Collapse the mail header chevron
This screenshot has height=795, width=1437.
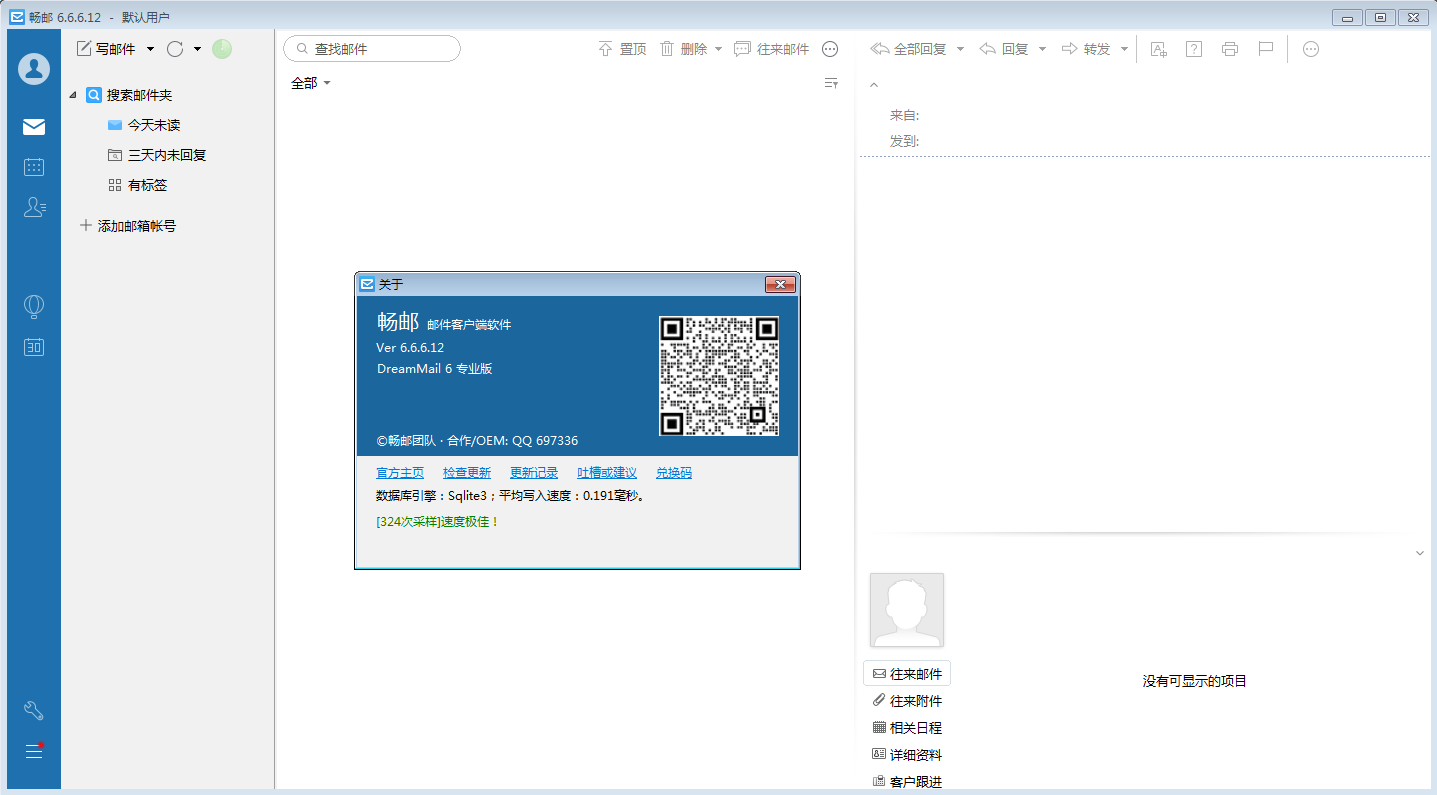pyautogui.click(x=874, y=85)
